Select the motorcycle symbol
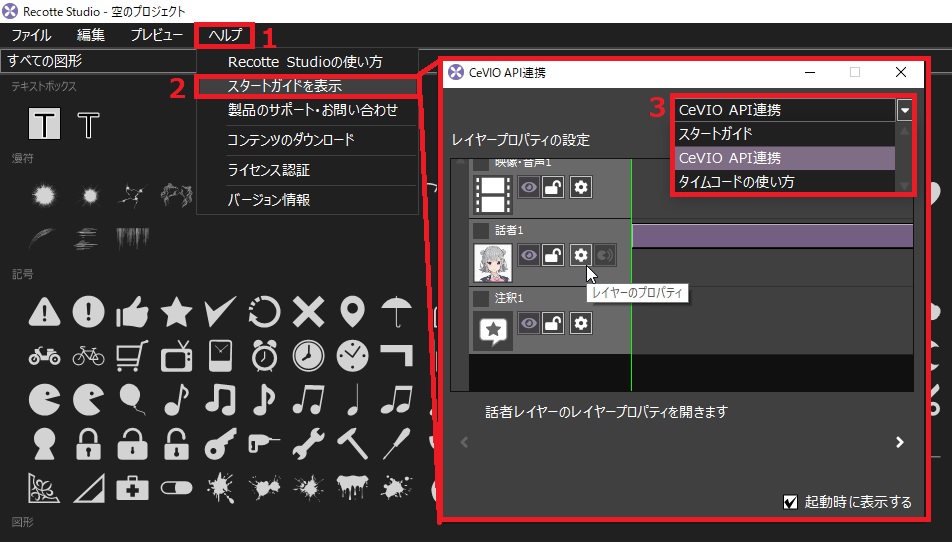952x542 pixels. [x=44, y=356]
